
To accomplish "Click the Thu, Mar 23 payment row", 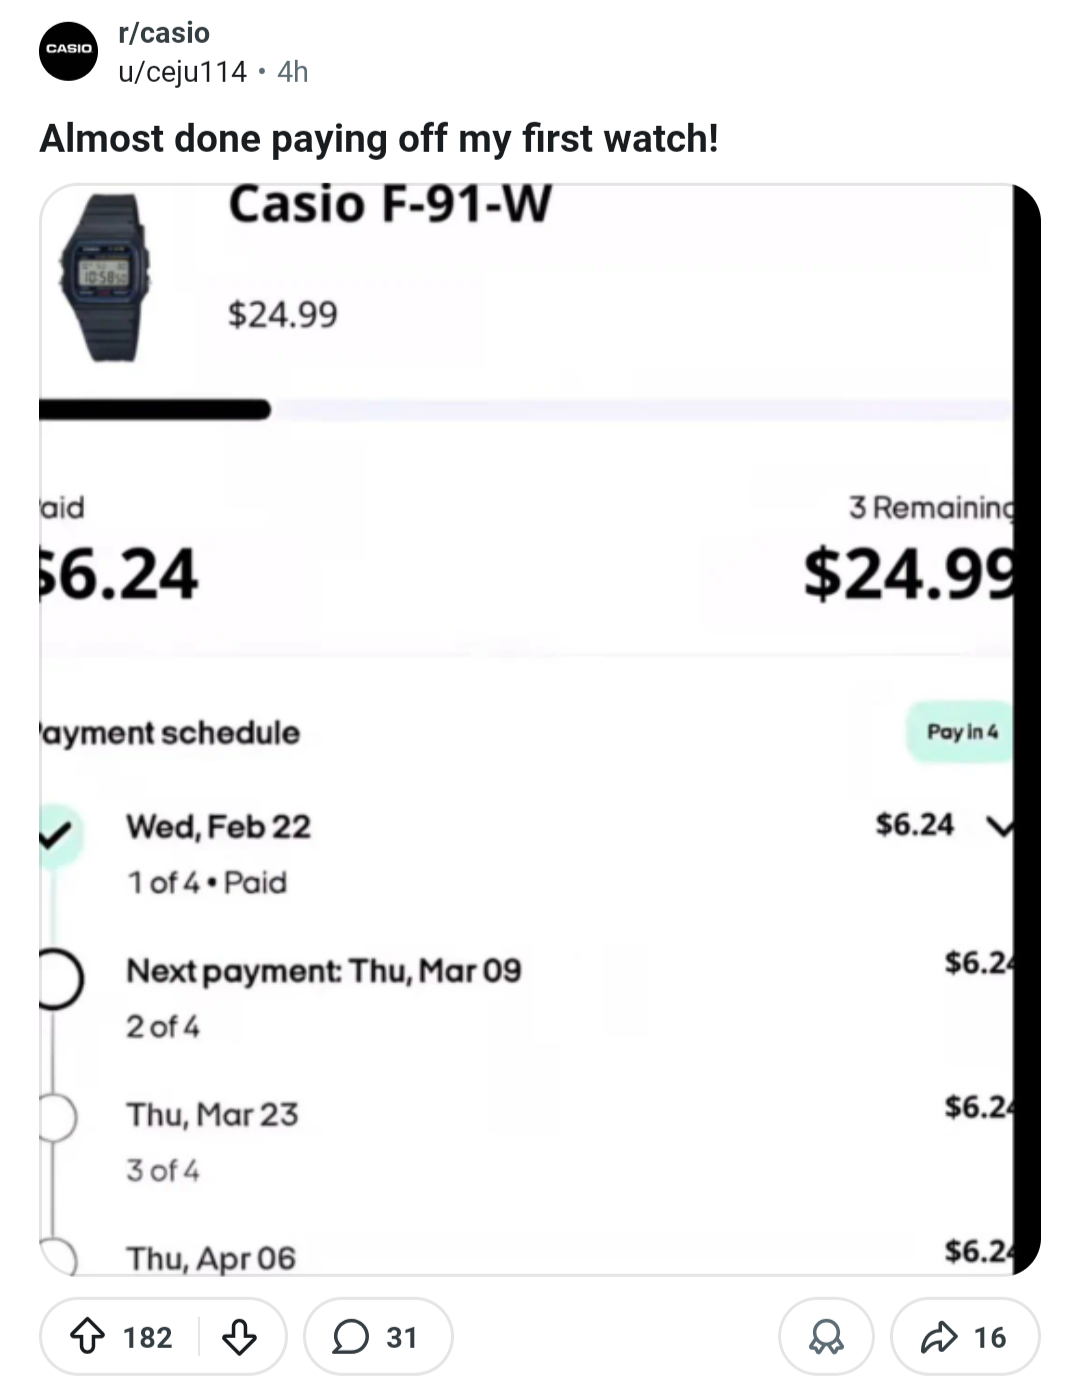I will (x=212, y=1115).
